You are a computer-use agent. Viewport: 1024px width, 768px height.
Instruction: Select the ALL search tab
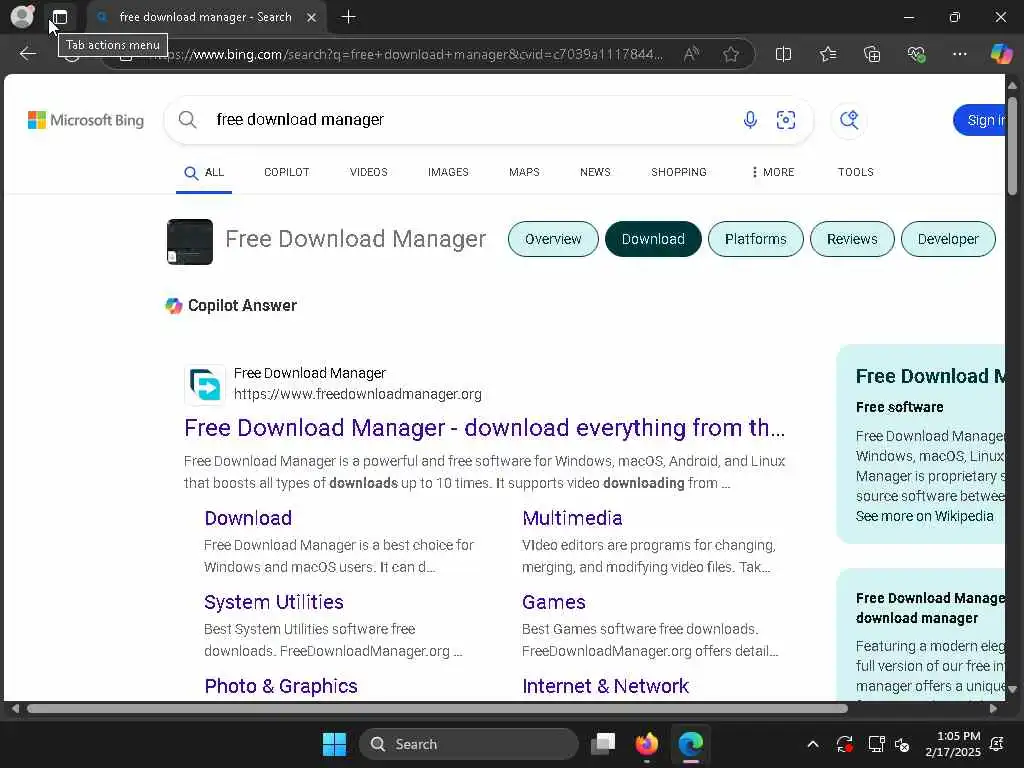pyautogui.click(x=204, y=172)
